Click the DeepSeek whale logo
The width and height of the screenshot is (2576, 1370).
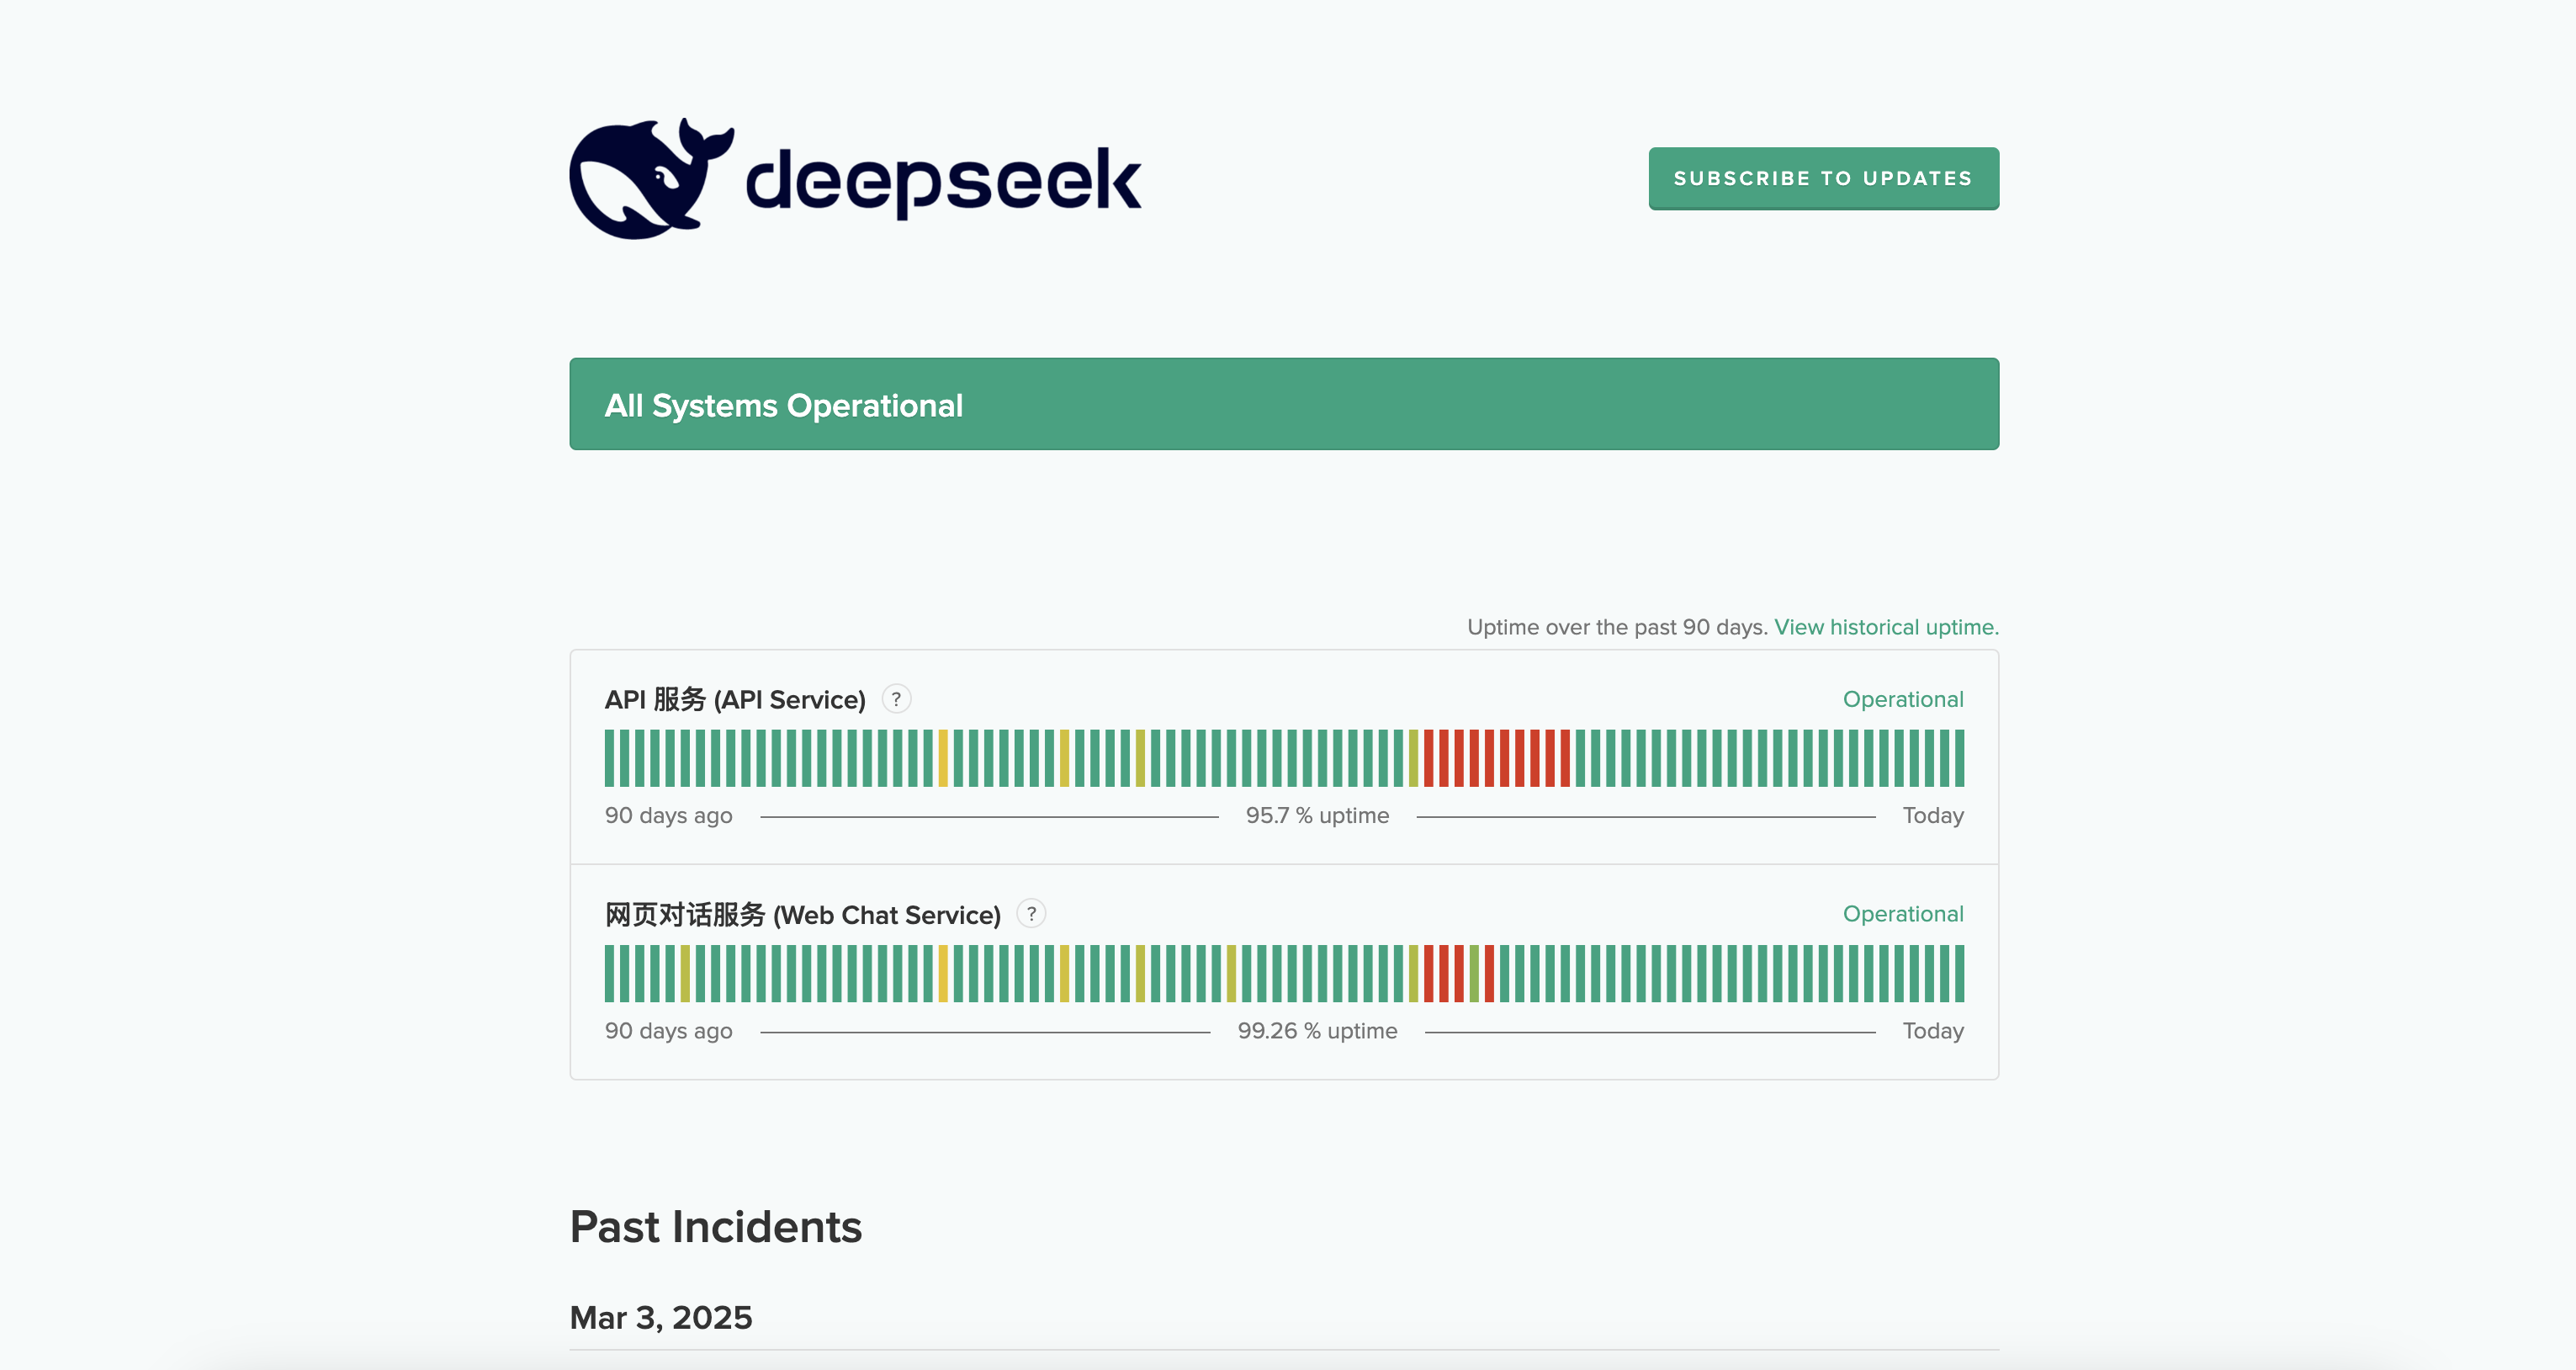tap(650, 176)
